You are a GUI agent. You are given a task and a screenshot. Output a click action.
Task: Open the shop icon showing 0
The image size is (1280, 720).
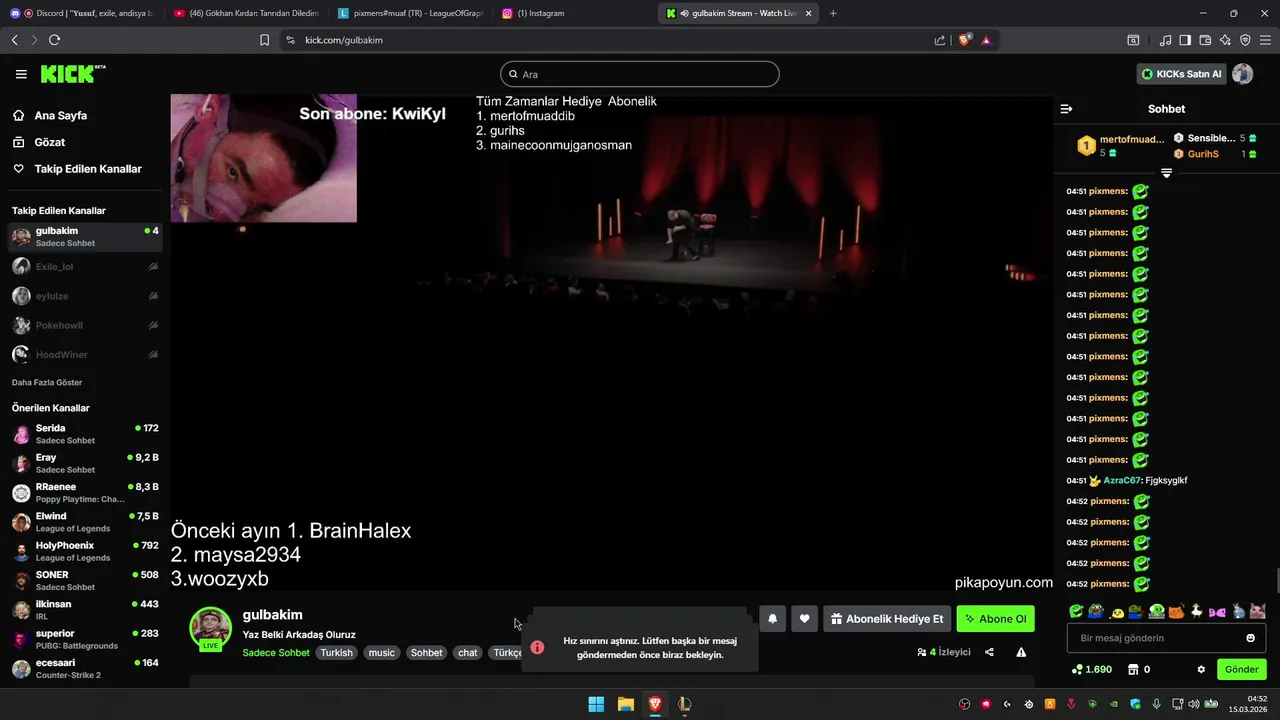point(1139,669)
